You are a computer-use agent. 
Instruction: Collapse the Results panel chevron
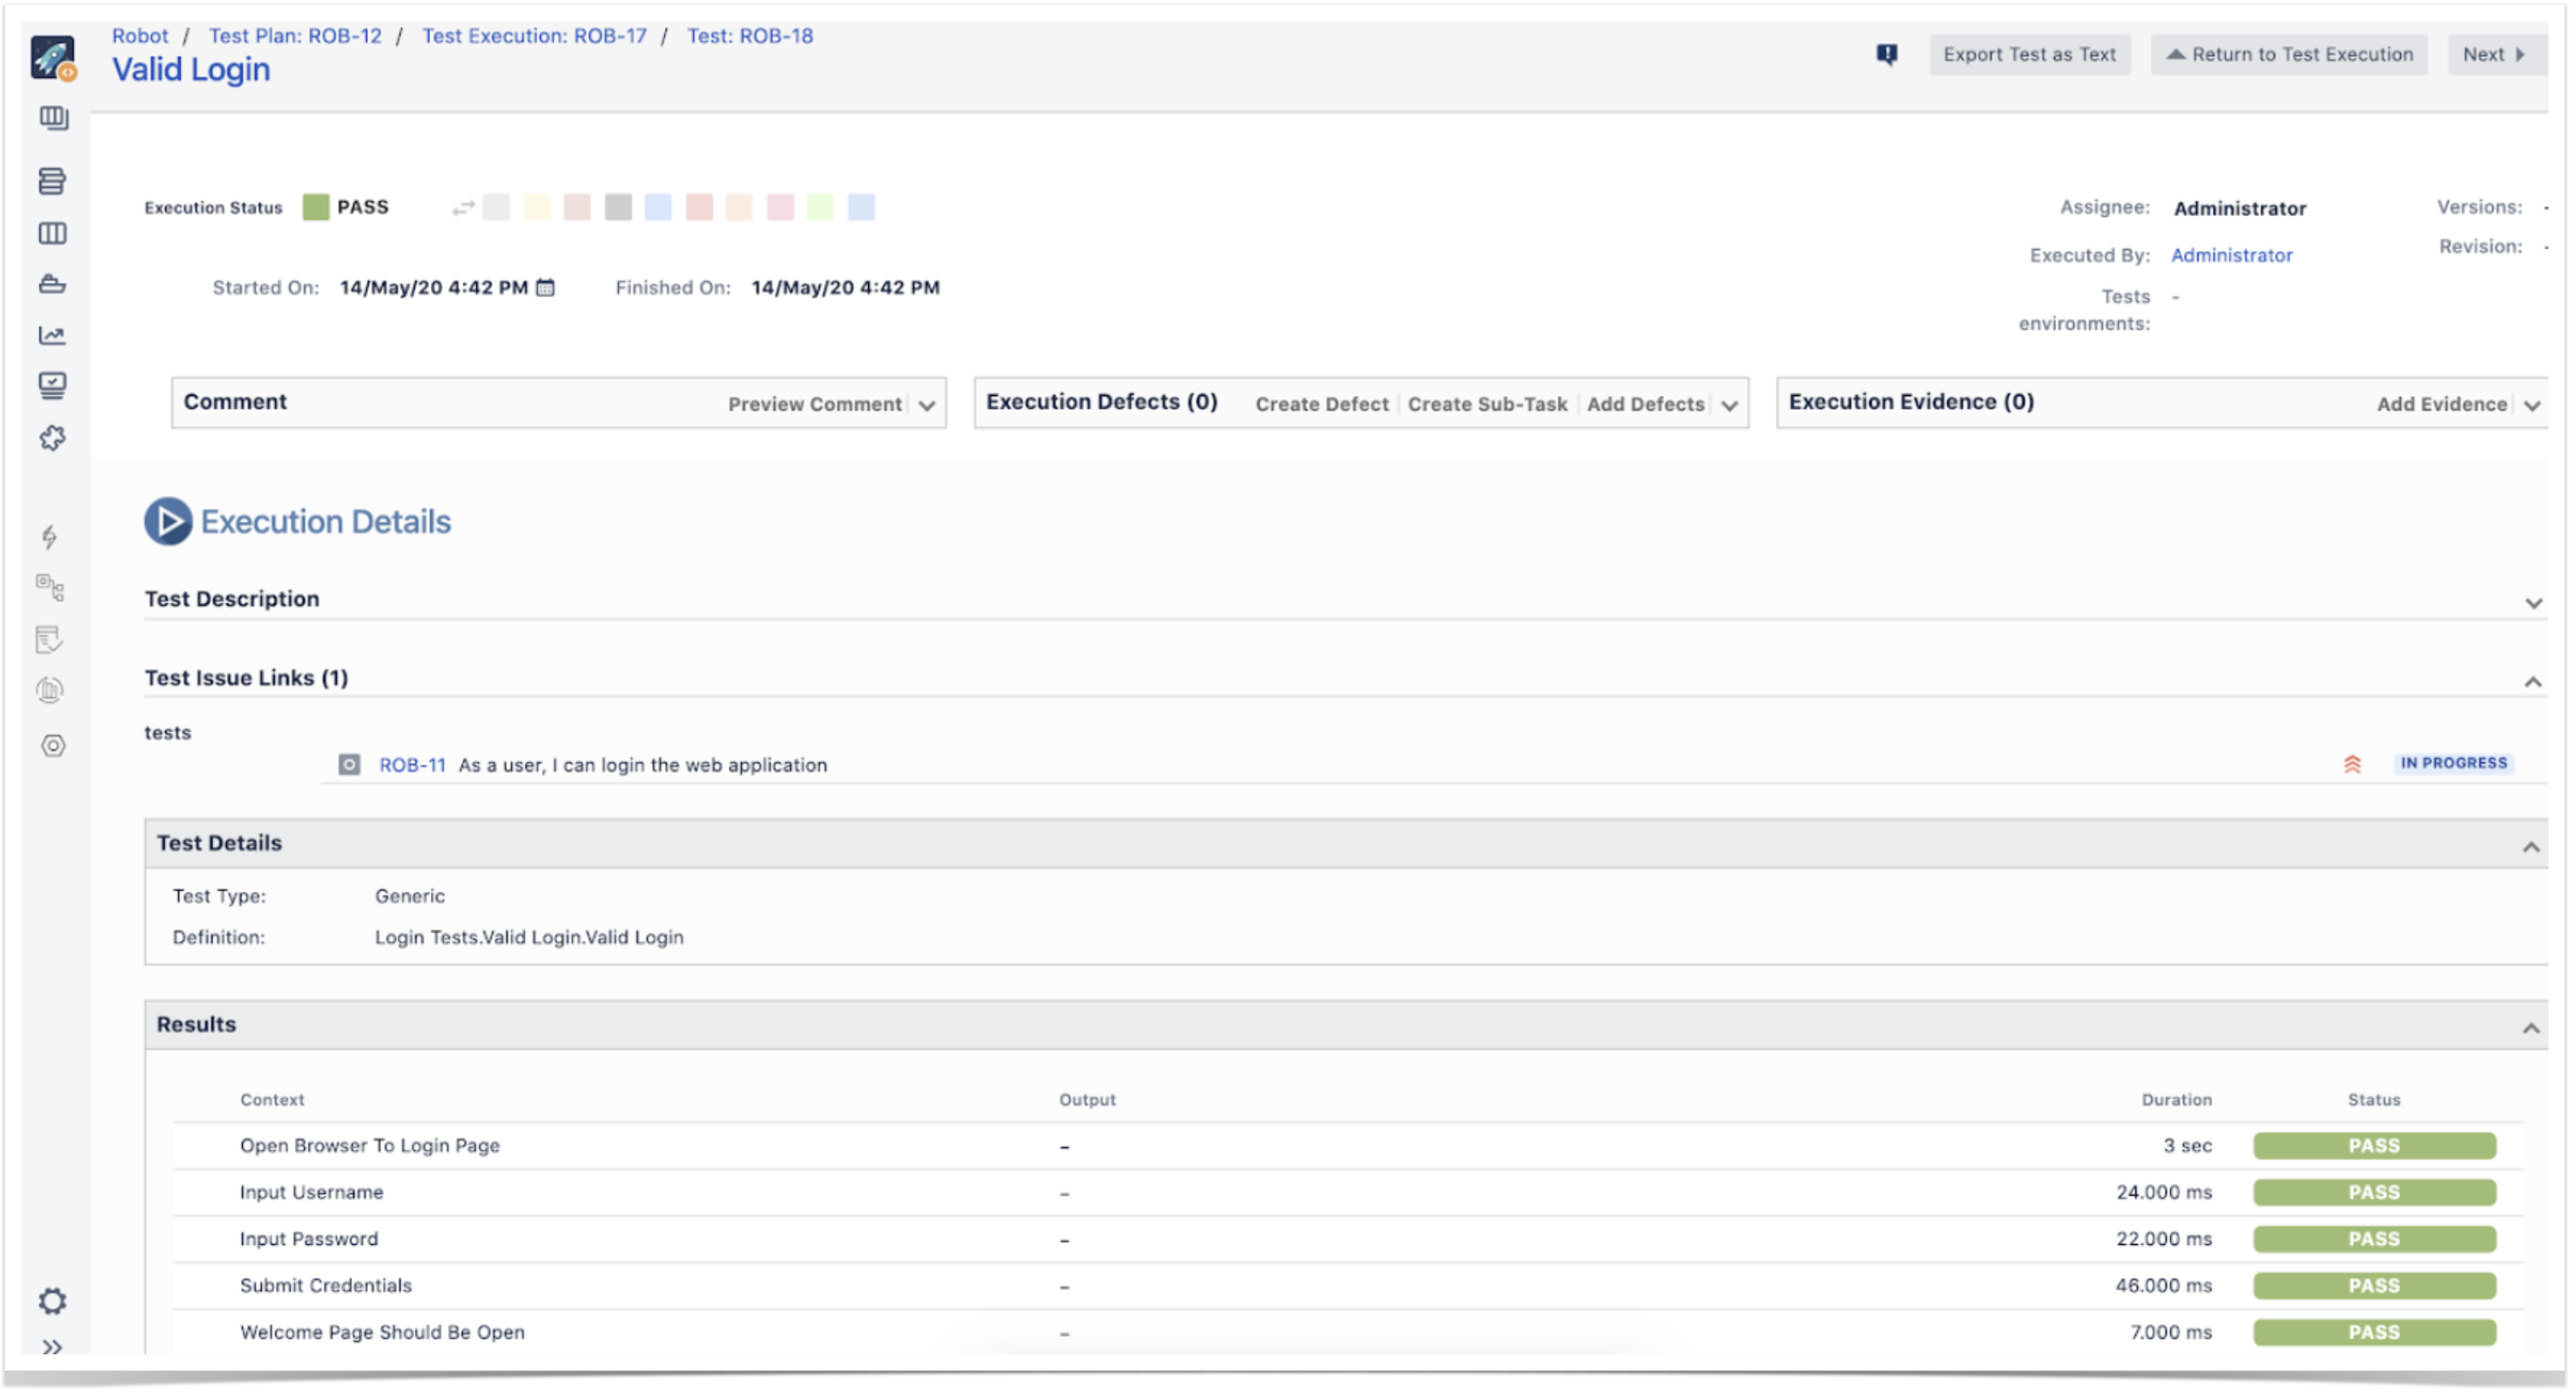(2532, 1029)
